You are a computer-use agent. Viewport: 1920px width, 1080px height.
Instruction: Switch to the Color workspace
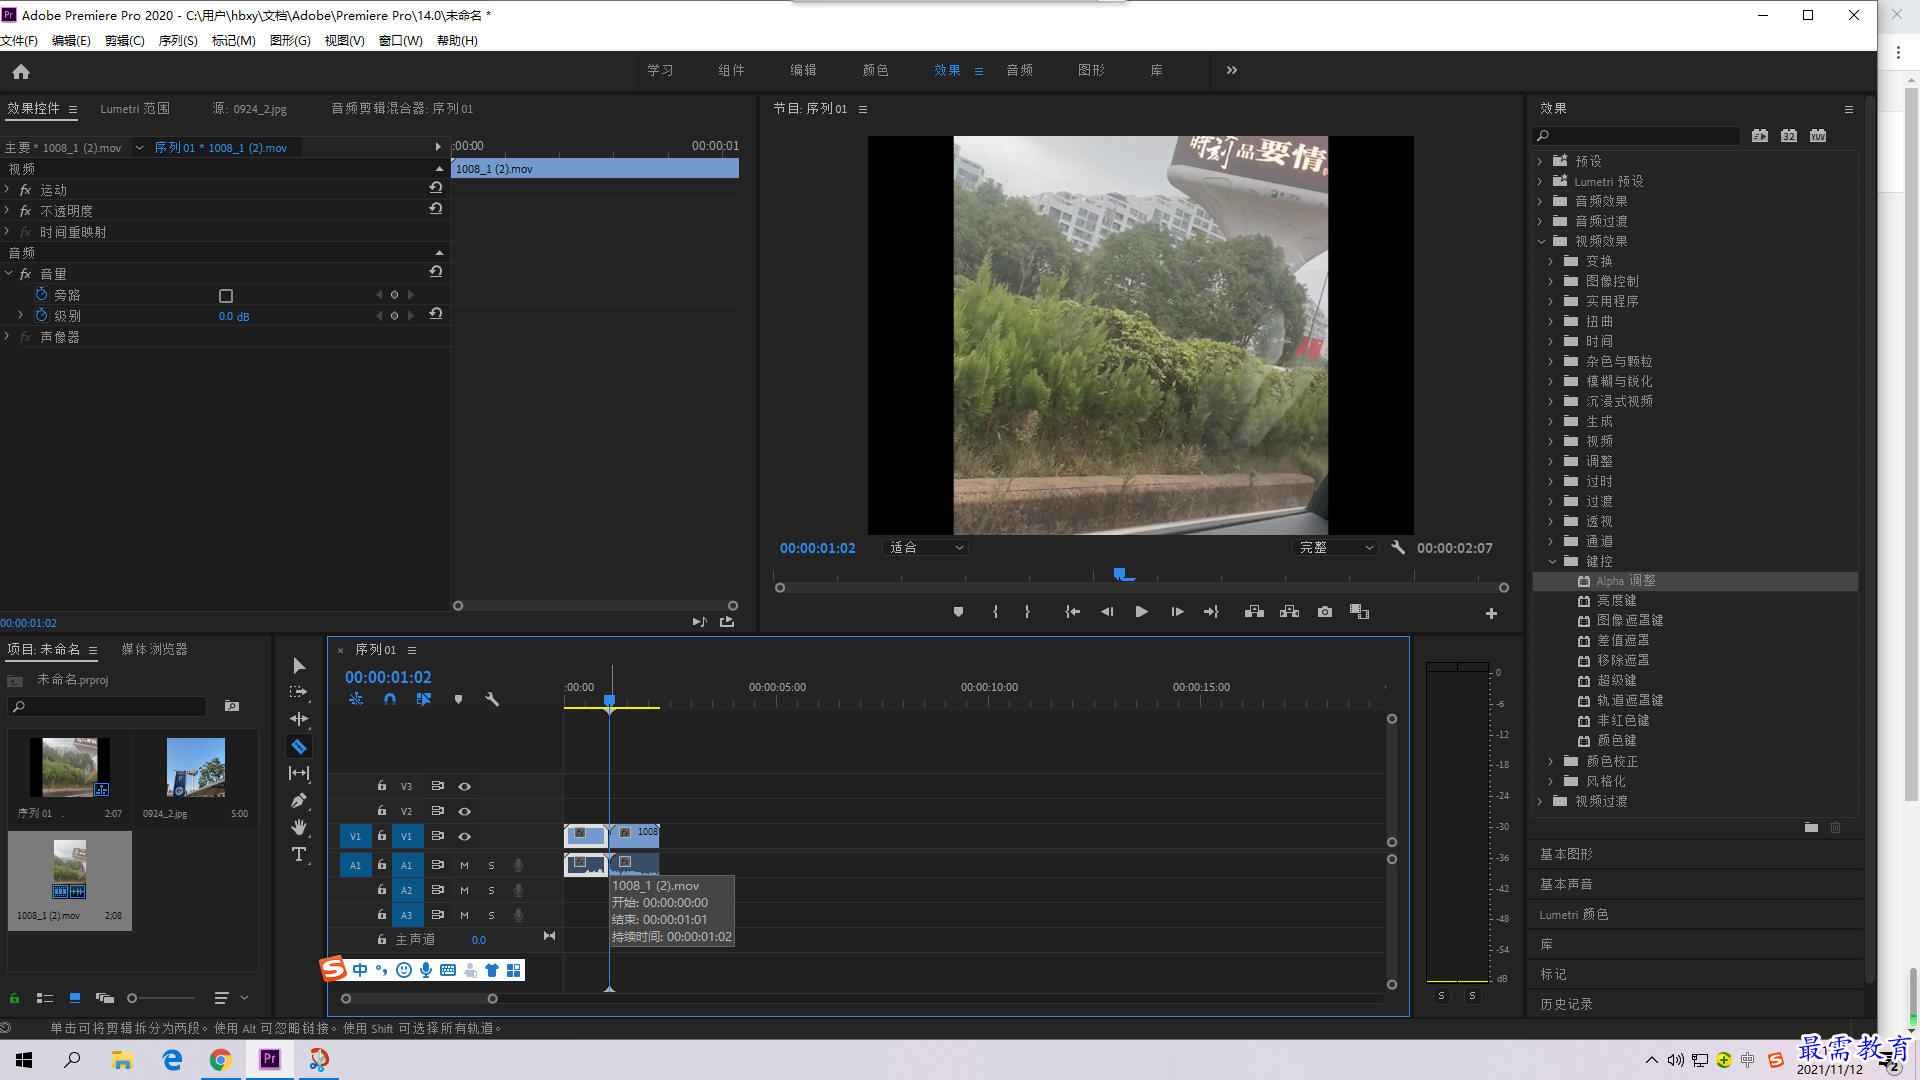[875, 71]
